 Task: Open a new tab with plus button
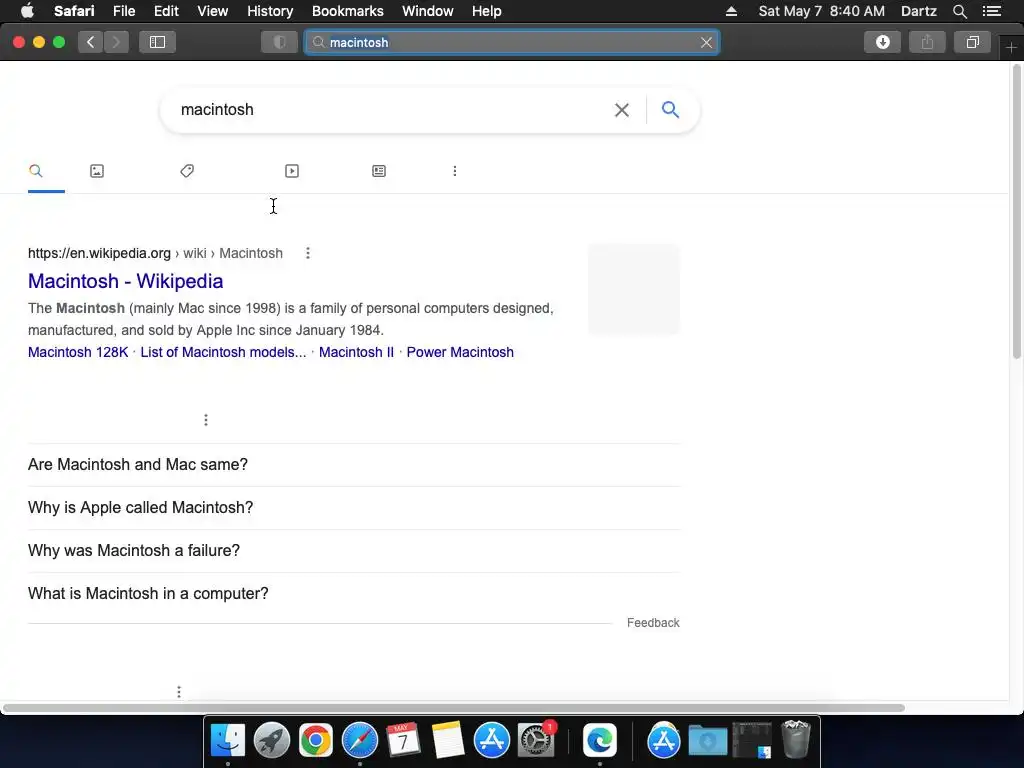click(1011, 48)
